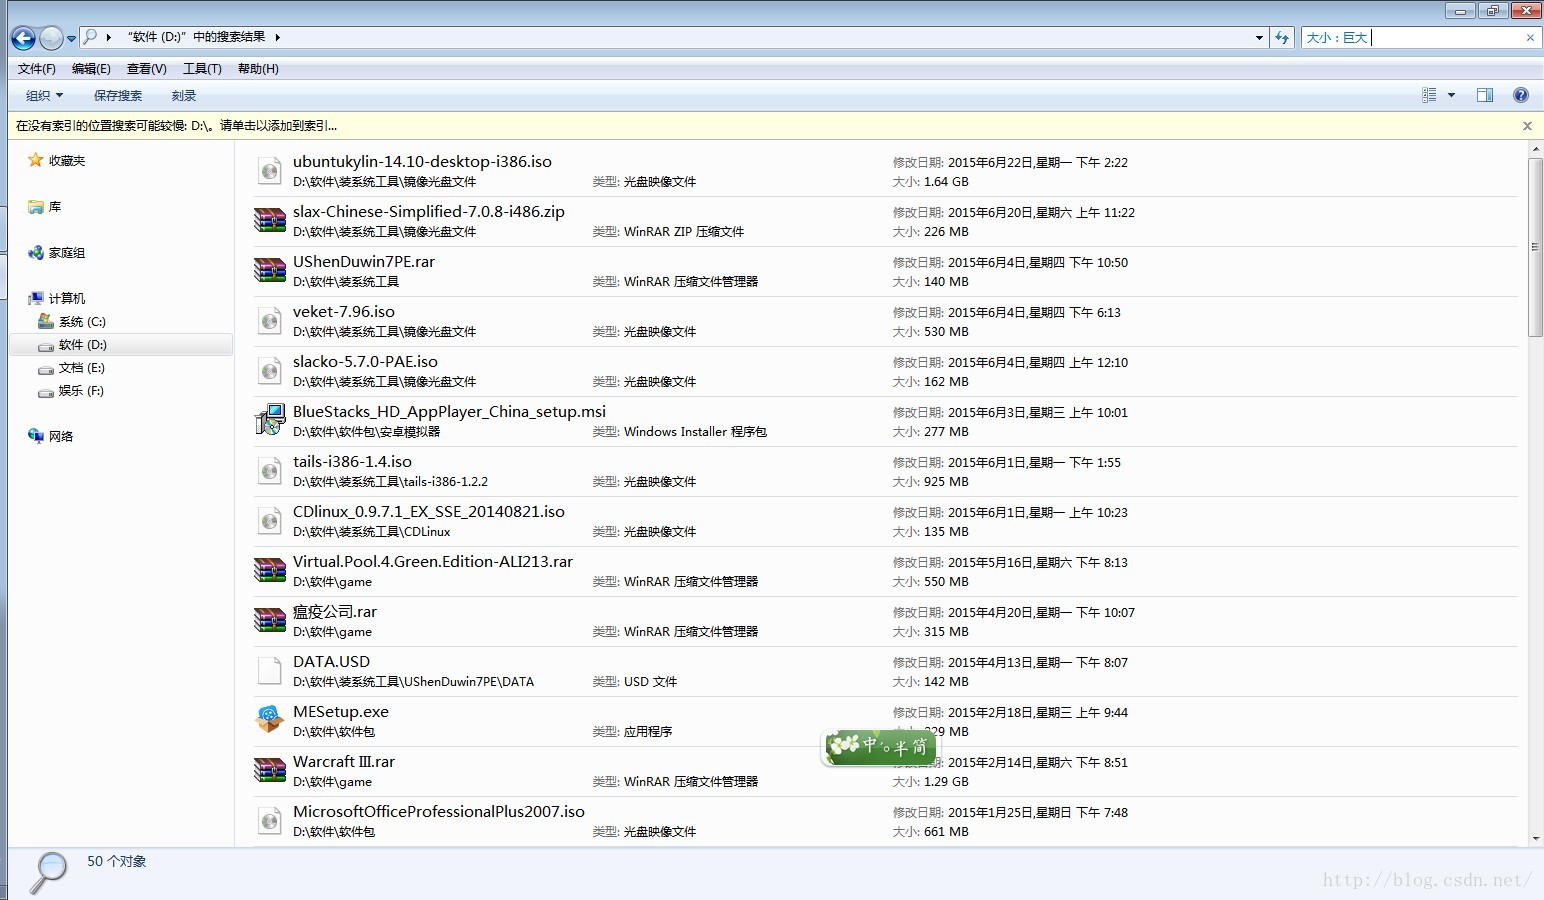Click the MESetup.exe application icon
This screenshot has height=900, width=1544.
[269, 720]
